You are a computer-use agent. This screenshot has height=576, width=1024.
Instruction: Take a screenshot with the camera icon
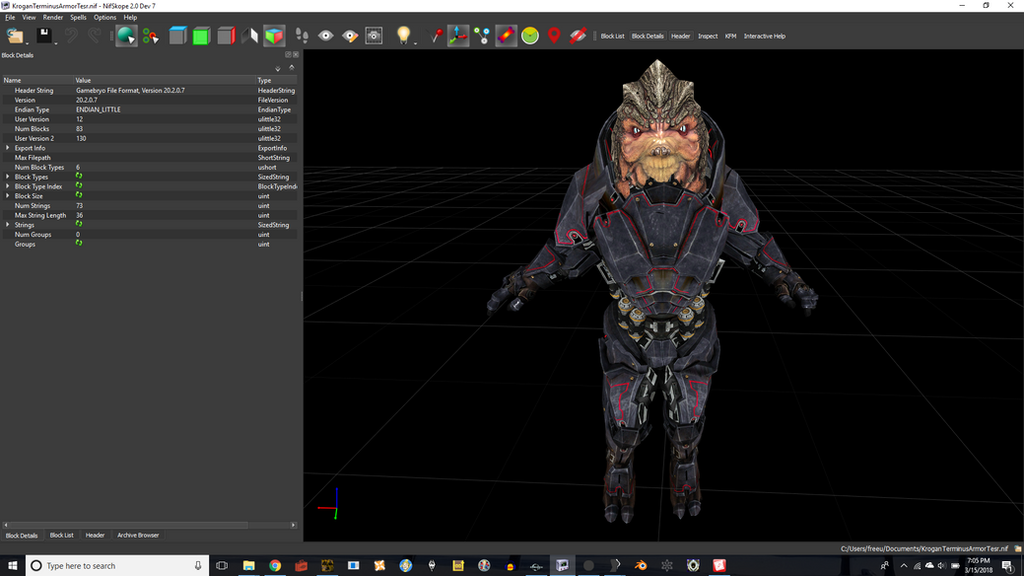[374, 36]
